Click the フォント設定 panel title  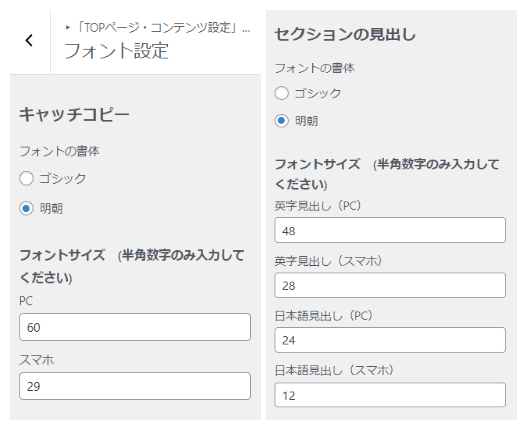point(116,51)
